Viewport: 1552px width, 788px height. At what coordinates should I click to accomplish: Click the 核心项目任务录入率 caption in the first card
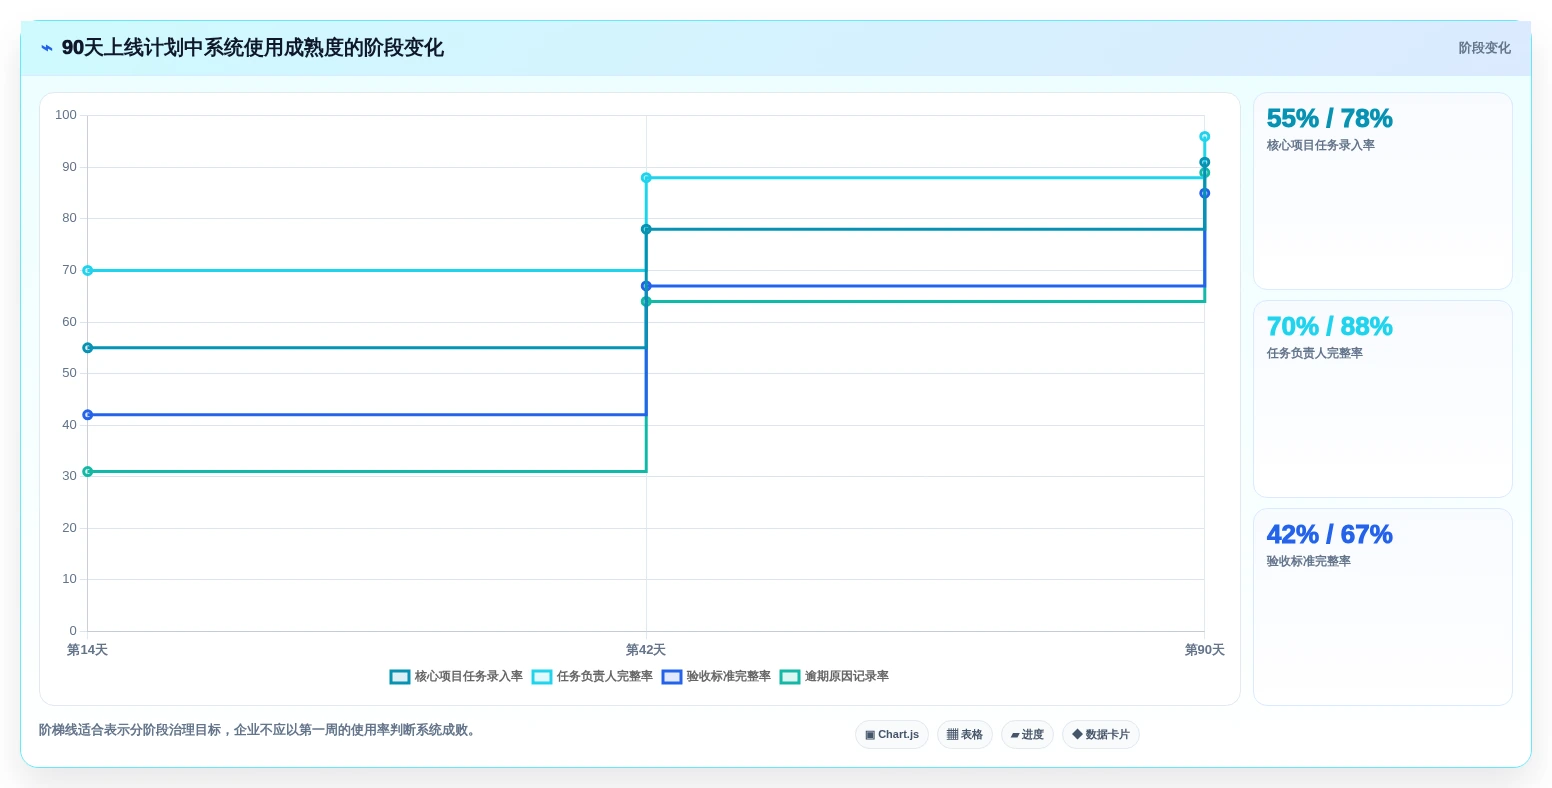pyautogui.click(x=1320, y=146)
